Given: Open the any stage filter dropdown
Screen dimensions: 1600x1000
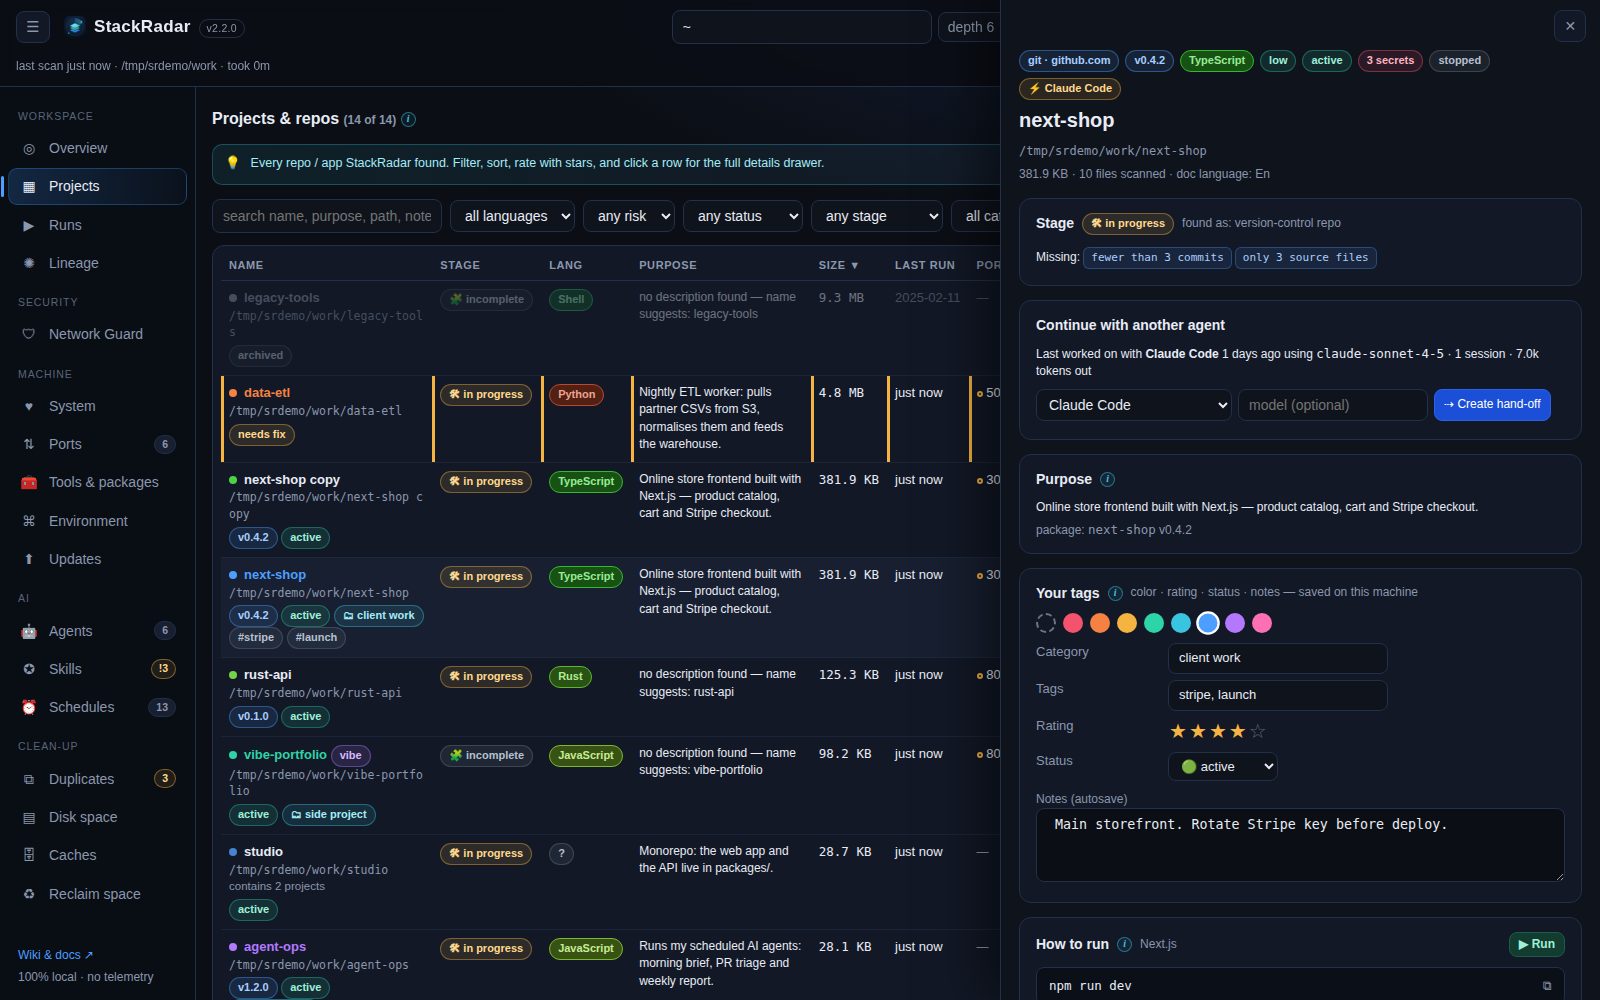Looking at the screenshot, I should (877, 216).
